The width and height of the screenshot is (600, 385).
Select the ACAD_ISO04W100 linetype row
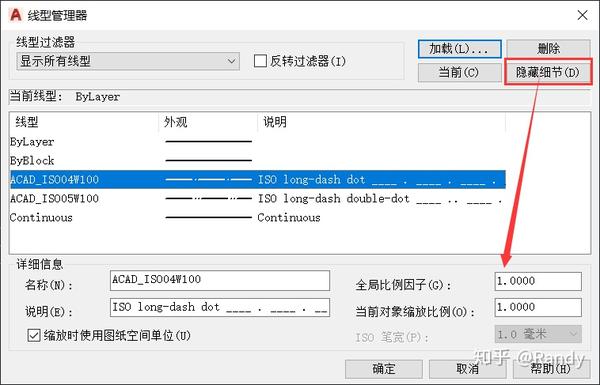click(258, 179)
